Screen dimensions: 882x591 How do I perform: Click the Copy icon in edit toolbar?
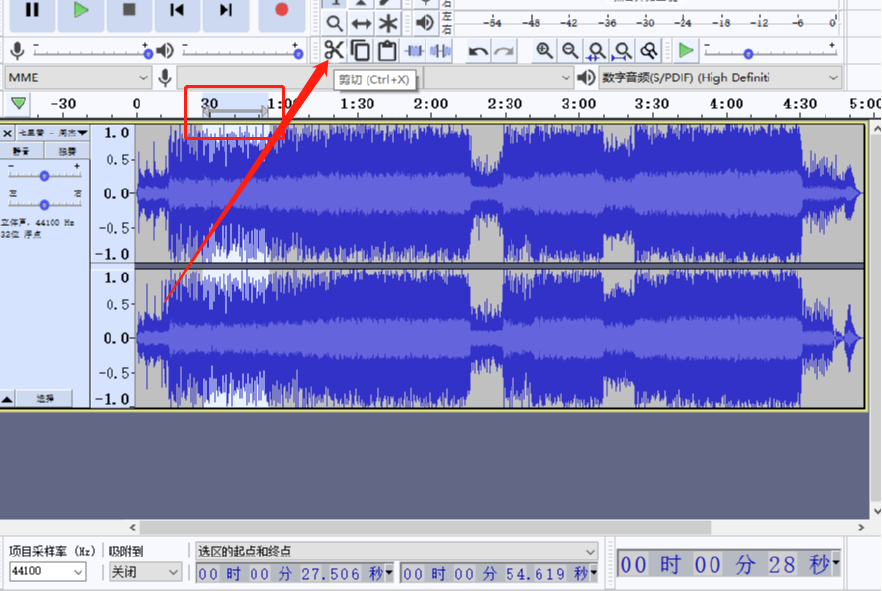pyautogui.click(x=360, y=50)
